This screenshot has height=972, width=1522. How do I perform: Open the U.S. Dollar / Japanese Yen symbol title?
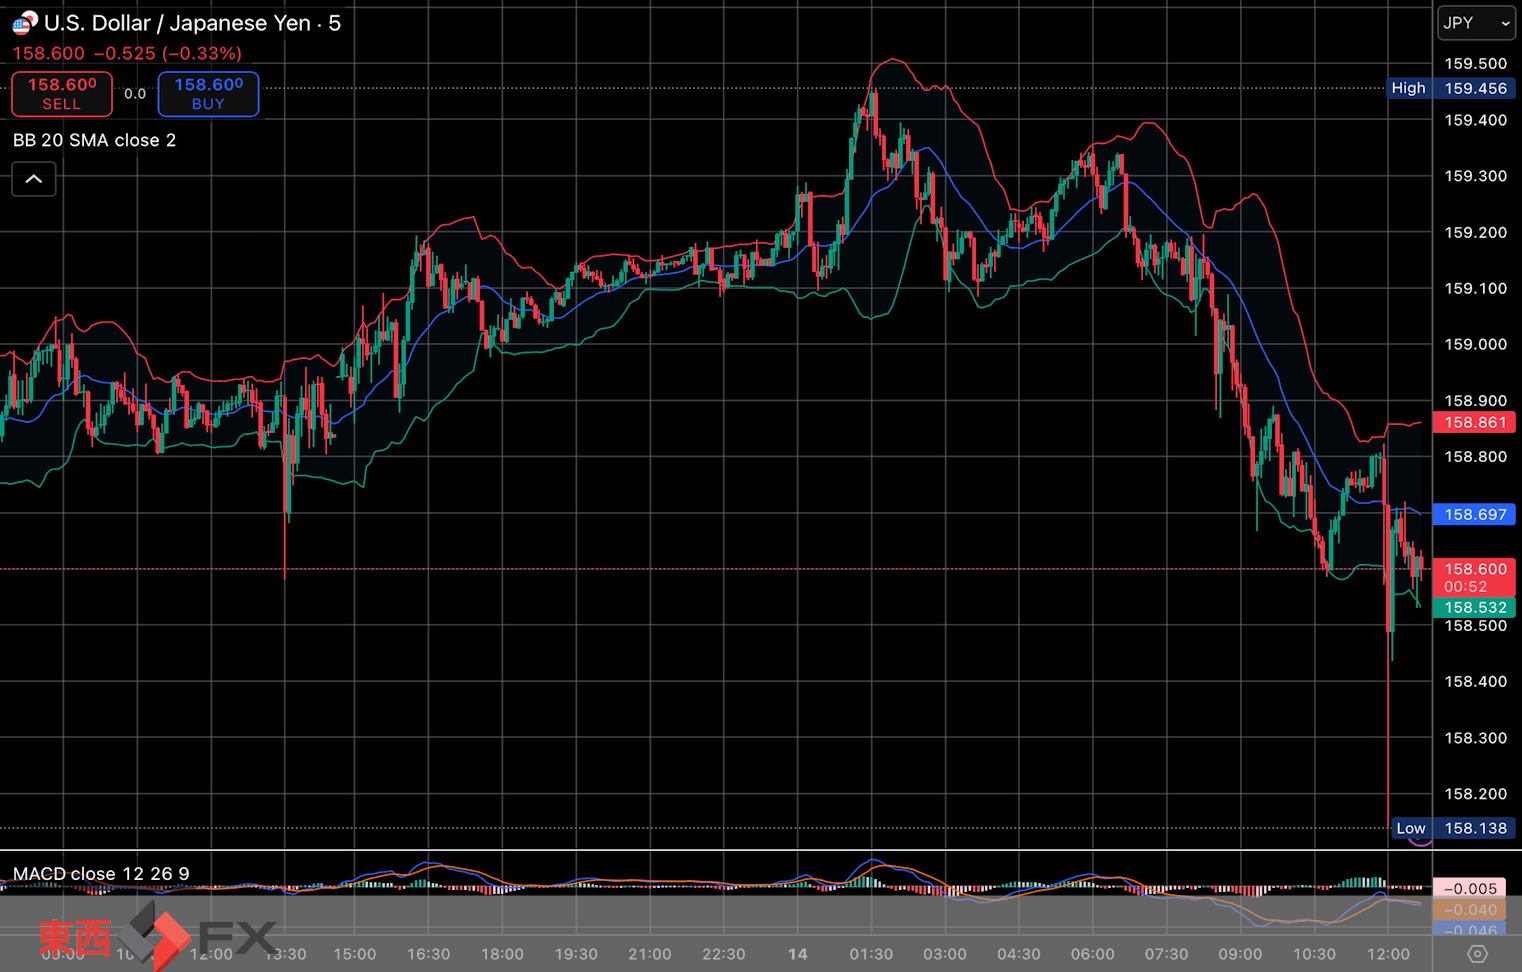click(x=191, y=23)
